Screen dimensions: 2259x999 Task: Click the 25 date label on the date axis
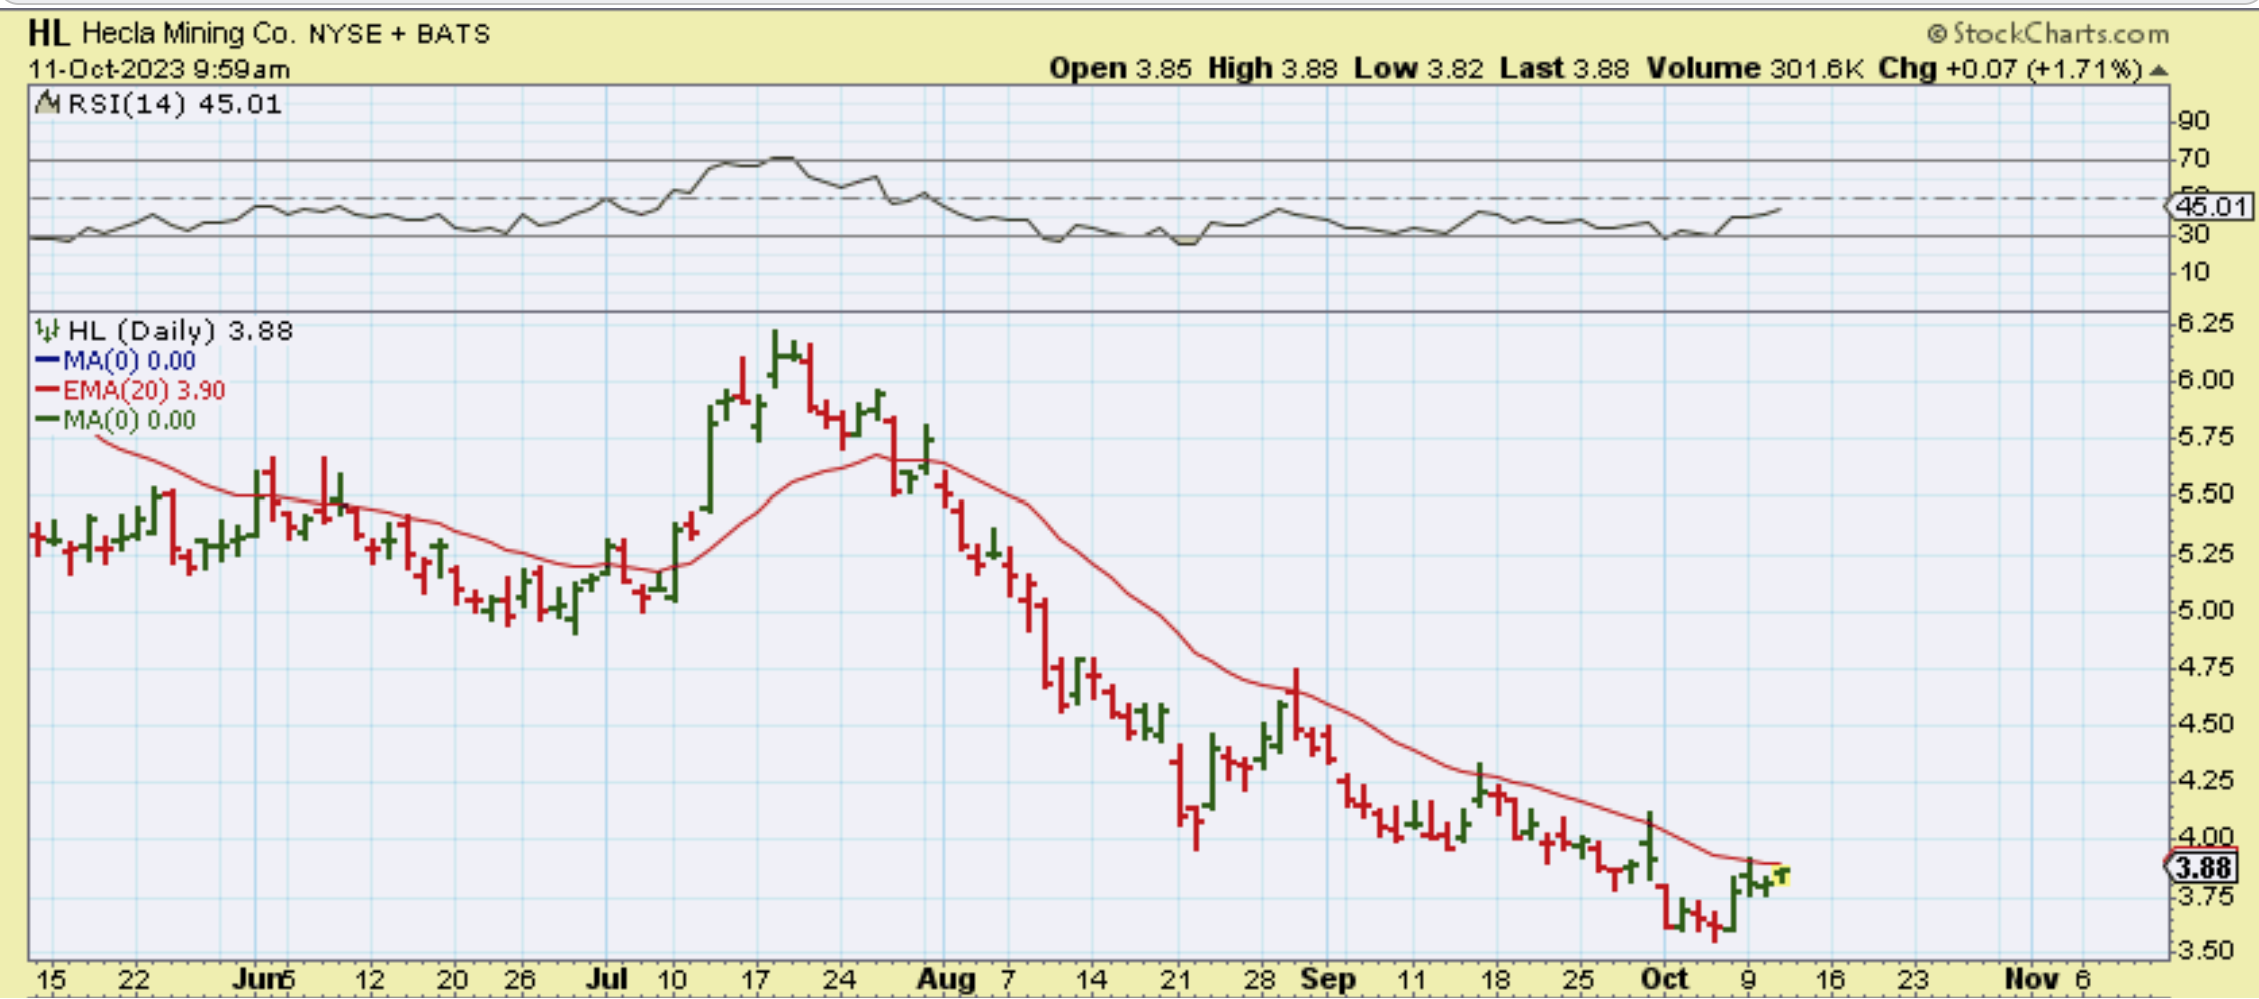pos(1579,979)
